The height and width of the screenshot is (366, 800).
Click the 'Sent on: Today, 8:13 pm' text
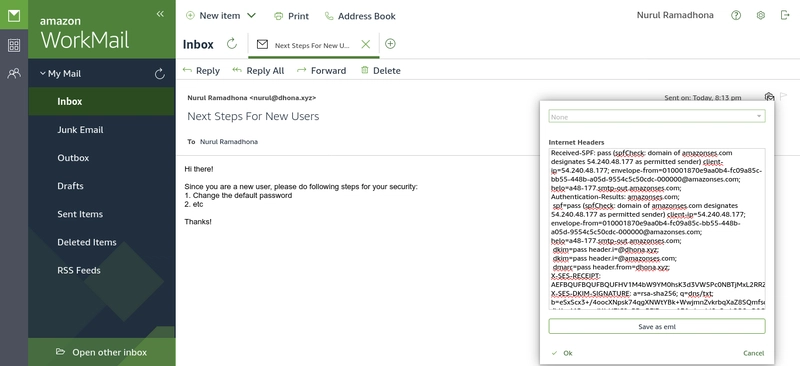(x=703, y=97)
